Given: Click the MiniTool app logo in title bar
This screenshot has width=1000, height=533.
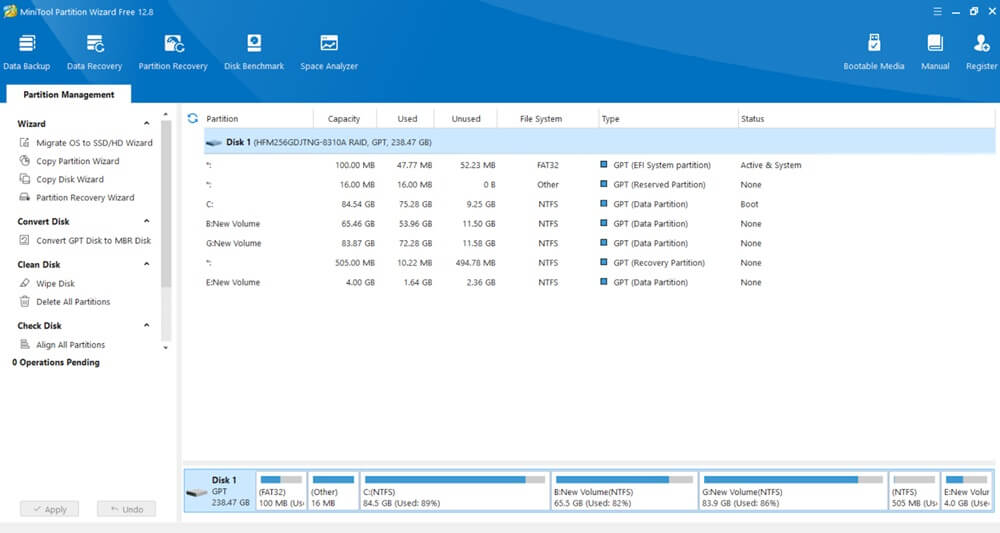Looking at the screenshot, I should 10,11.
